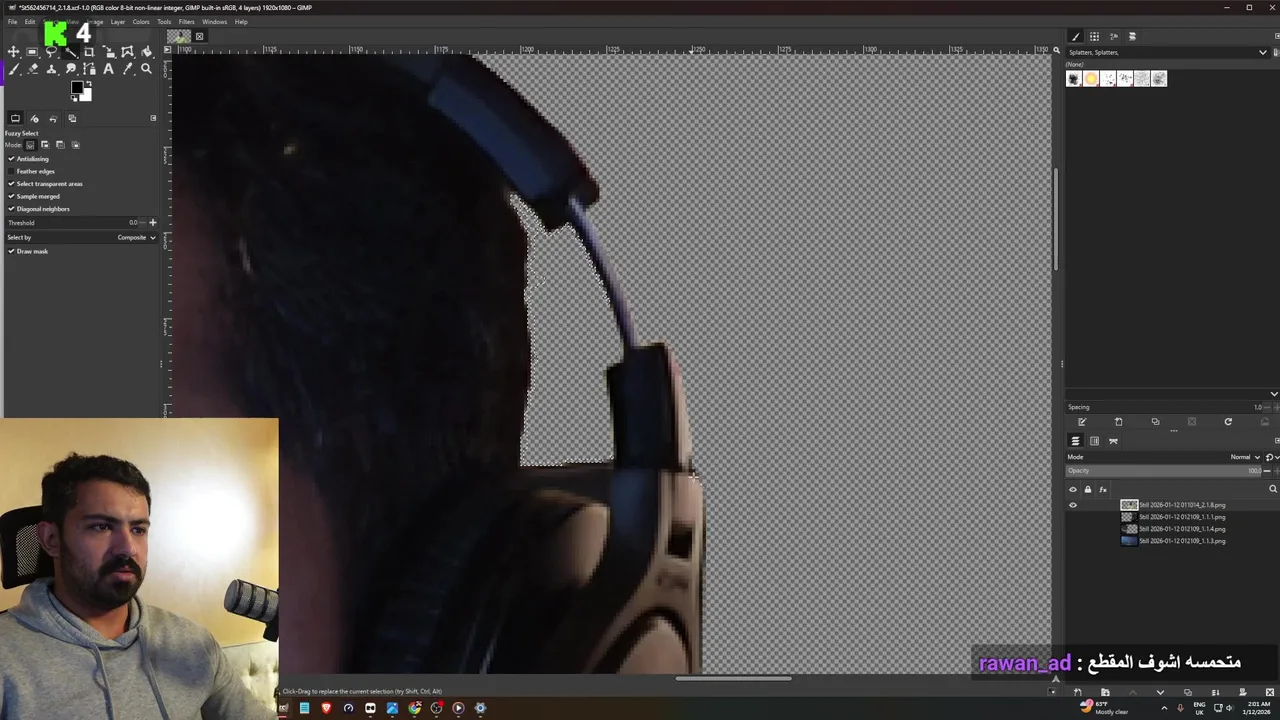Screen dimensions: 1280x720
Task: Click Duplicate brush icon
Action: coord(1155,422)
